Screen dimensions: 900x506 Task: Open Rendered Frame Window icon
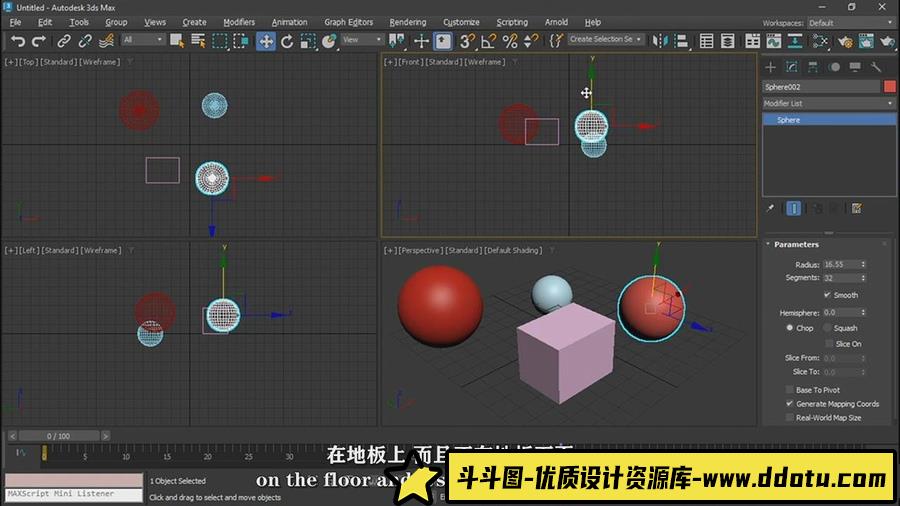tap(866, 41)
